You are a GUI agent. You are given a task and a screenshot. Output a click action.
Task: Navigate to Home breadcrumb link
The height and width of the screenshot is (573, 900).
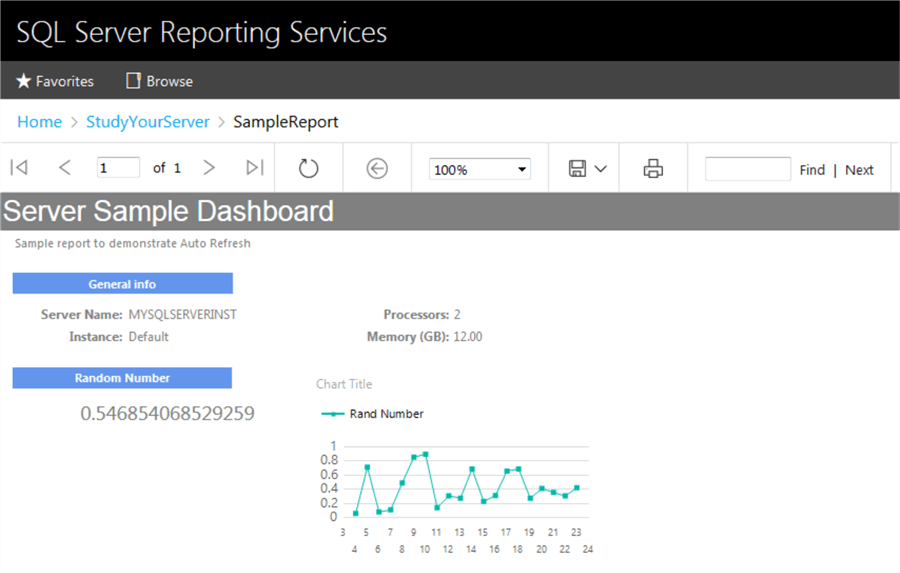point(39,122)
